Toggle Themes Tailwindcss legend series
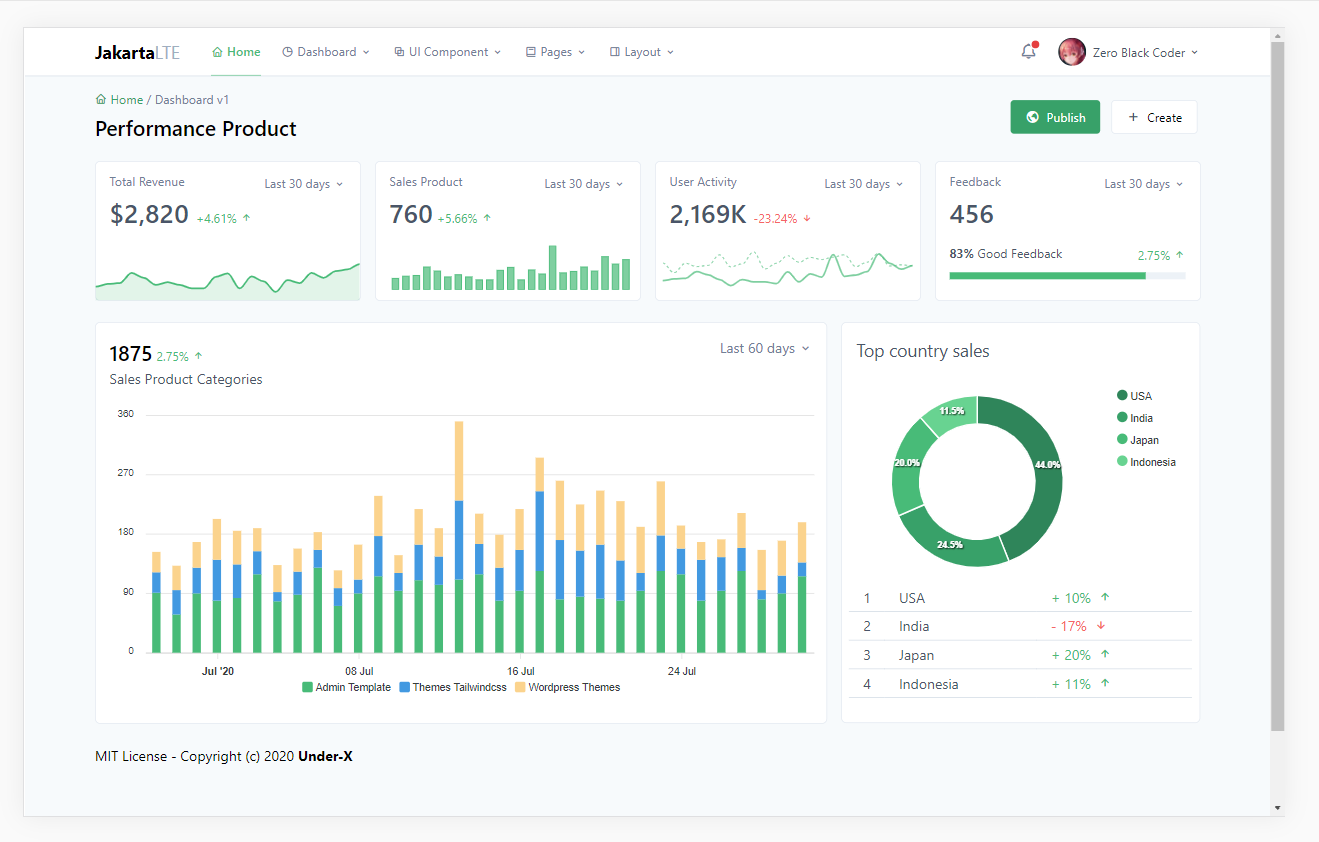The height and width of the screenshot is (842, 1319). (453, 687)
